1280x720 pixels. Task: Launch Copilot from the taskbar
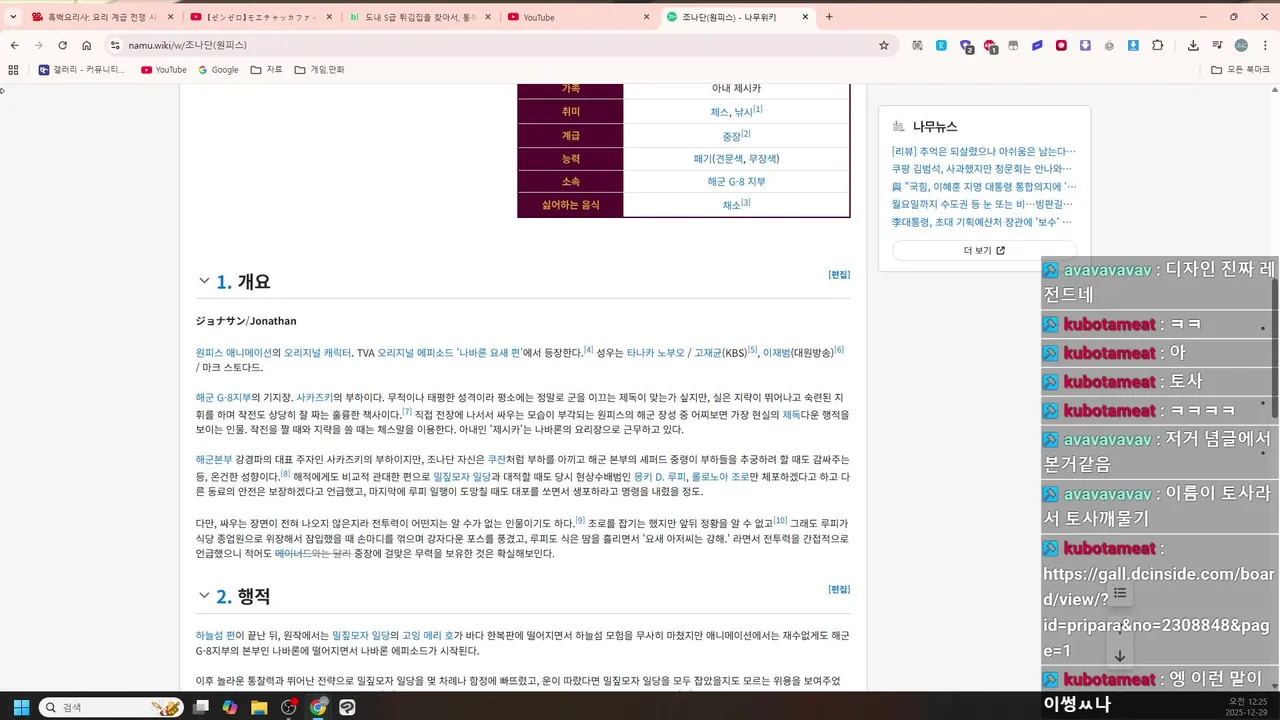click(230, 707)
